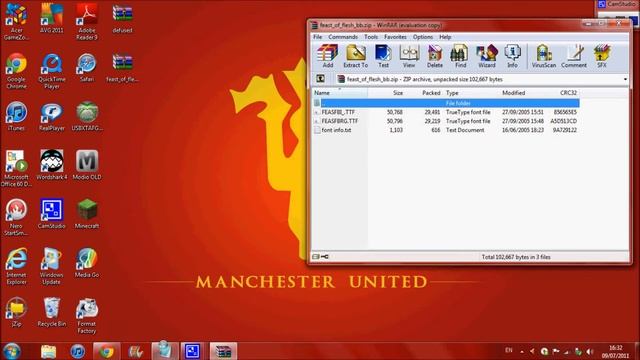Select USBXTAFG desktop icon
The image size is (640, 360).
pyautogui.click(x=87, y=117)
